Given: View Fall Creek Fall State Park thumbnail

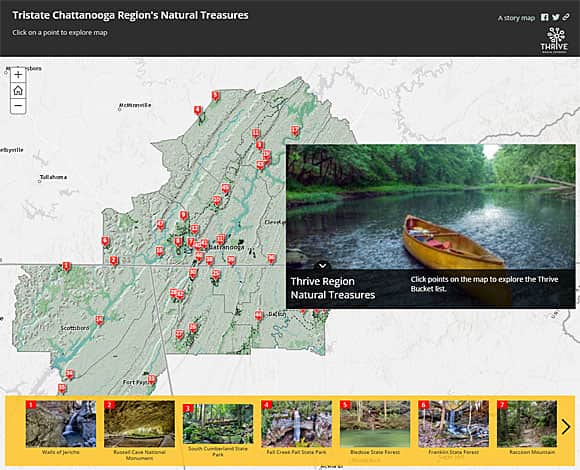Looking at the screenshot, I should pyautogui.click(x=297, y=424).
